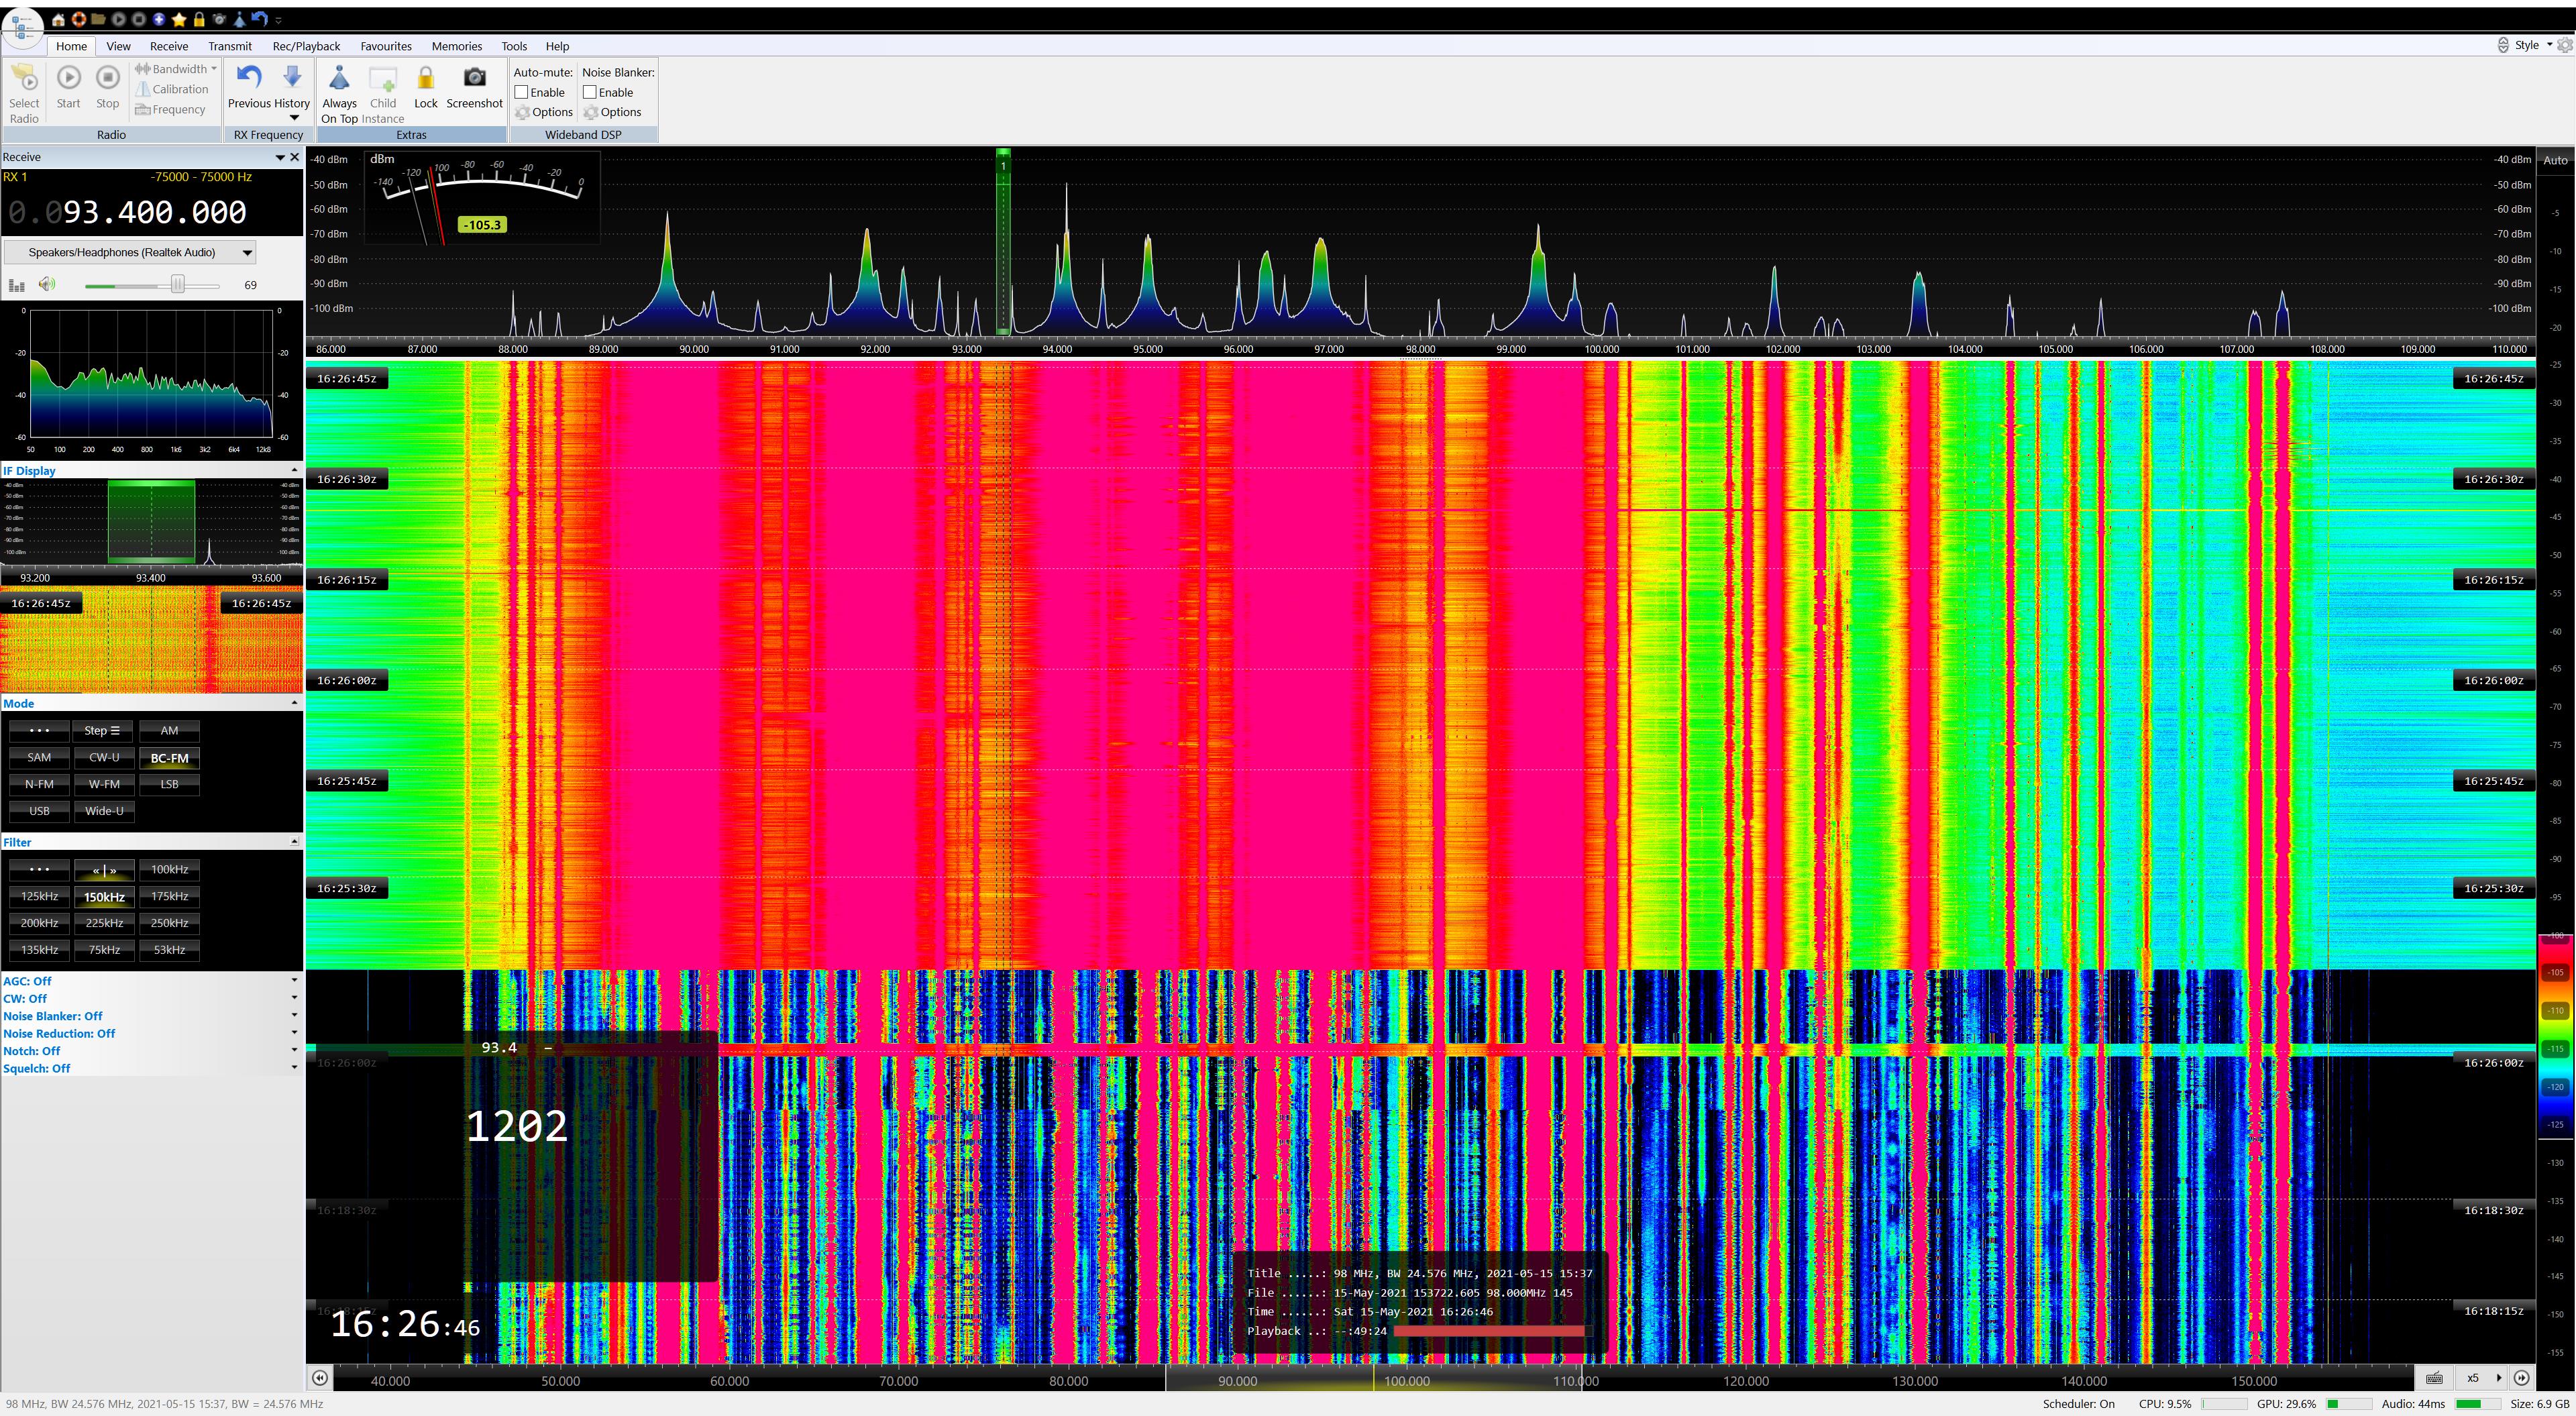The width and height of the screenshot is (2576, 1416).
Task: Select the 200kHz filter button
Action: click(x=39, y=923)
